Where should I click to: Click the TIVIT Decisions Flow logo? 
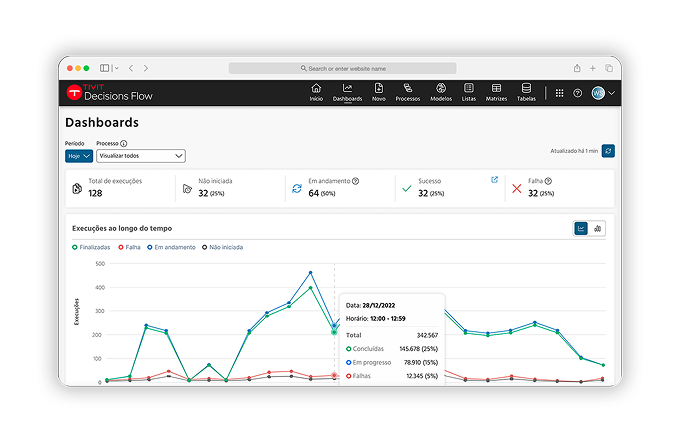pyautogui.click(x=110, y=93)
